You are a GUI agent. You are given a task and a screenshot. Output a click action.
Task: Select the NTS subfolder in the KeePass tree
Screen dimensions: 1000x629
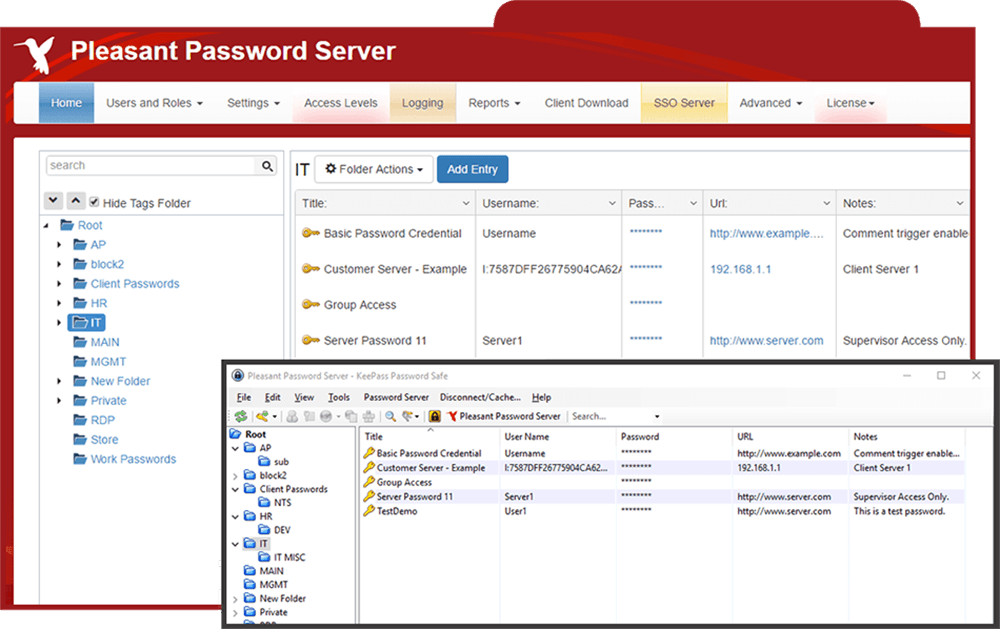(283, 503)
